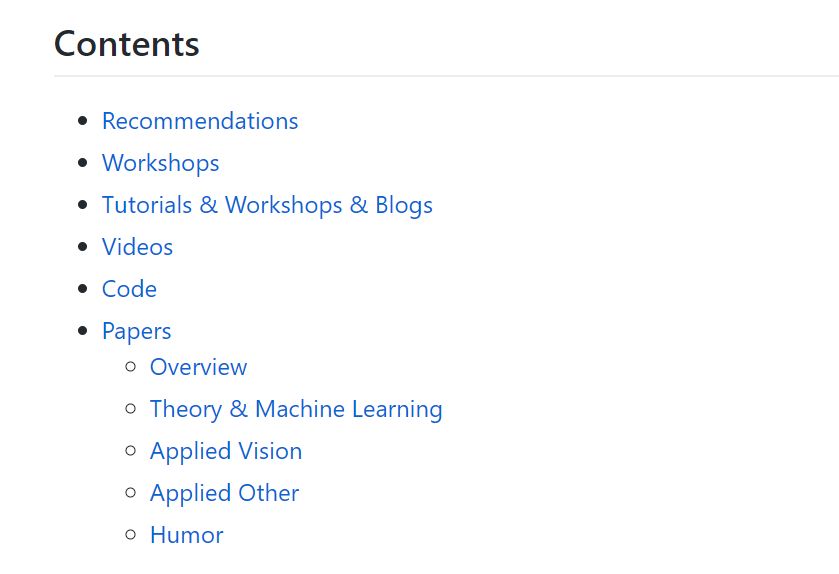The width and height of the screenshot is (839, 574).
Task: Select the Papers link
Action: tap(136, 331)
